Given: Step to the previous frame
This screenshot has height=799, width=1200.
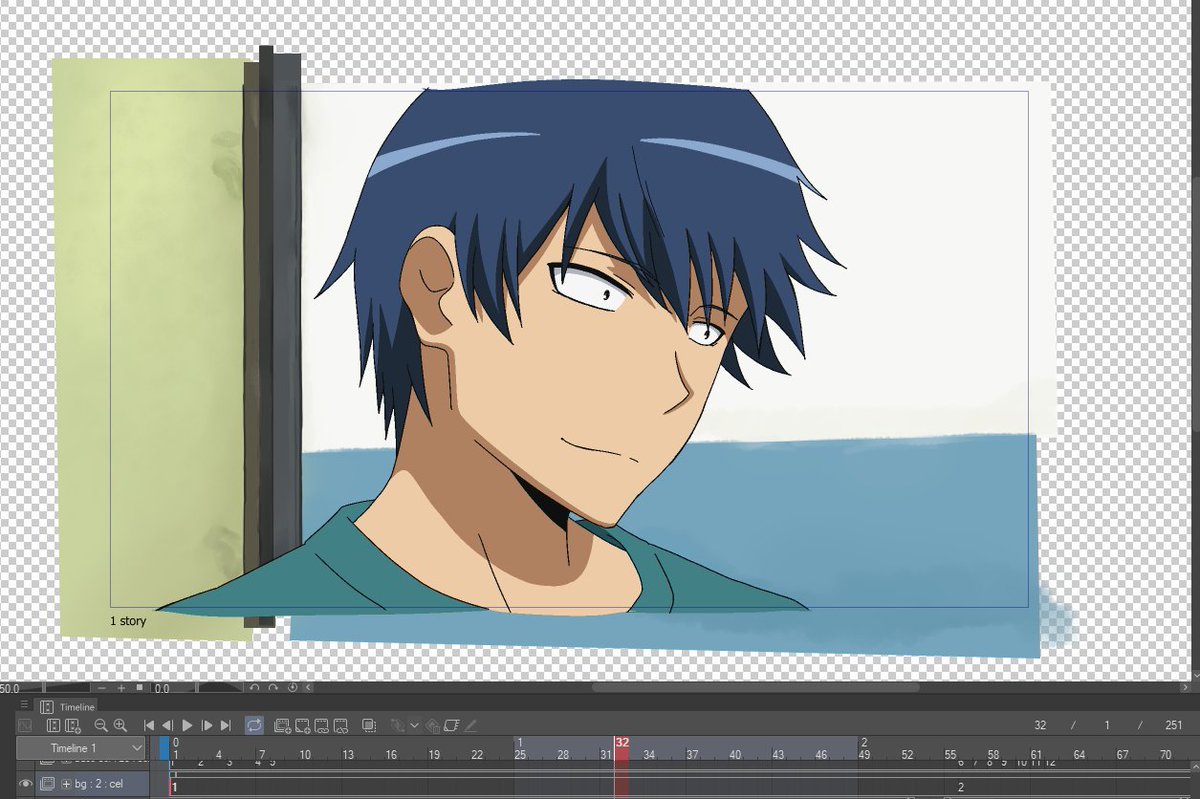Looking at the screenshot, I should (167, 725).
